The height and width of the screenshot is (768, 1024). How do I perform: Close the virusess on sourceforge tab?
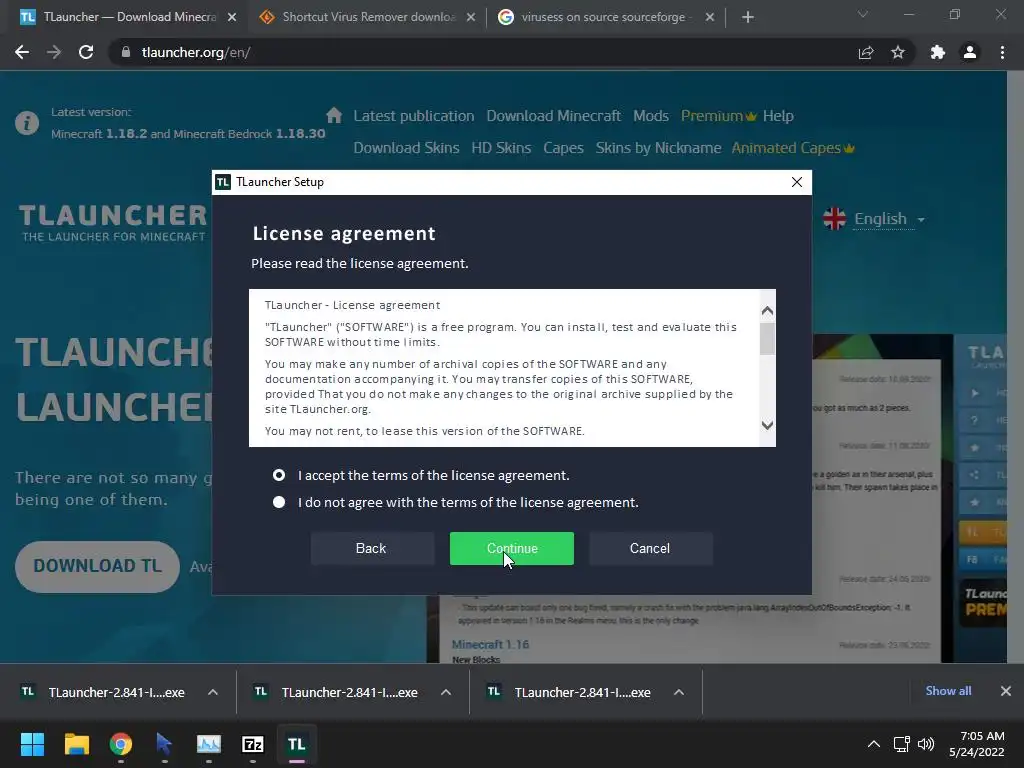[x=710, y=18]
